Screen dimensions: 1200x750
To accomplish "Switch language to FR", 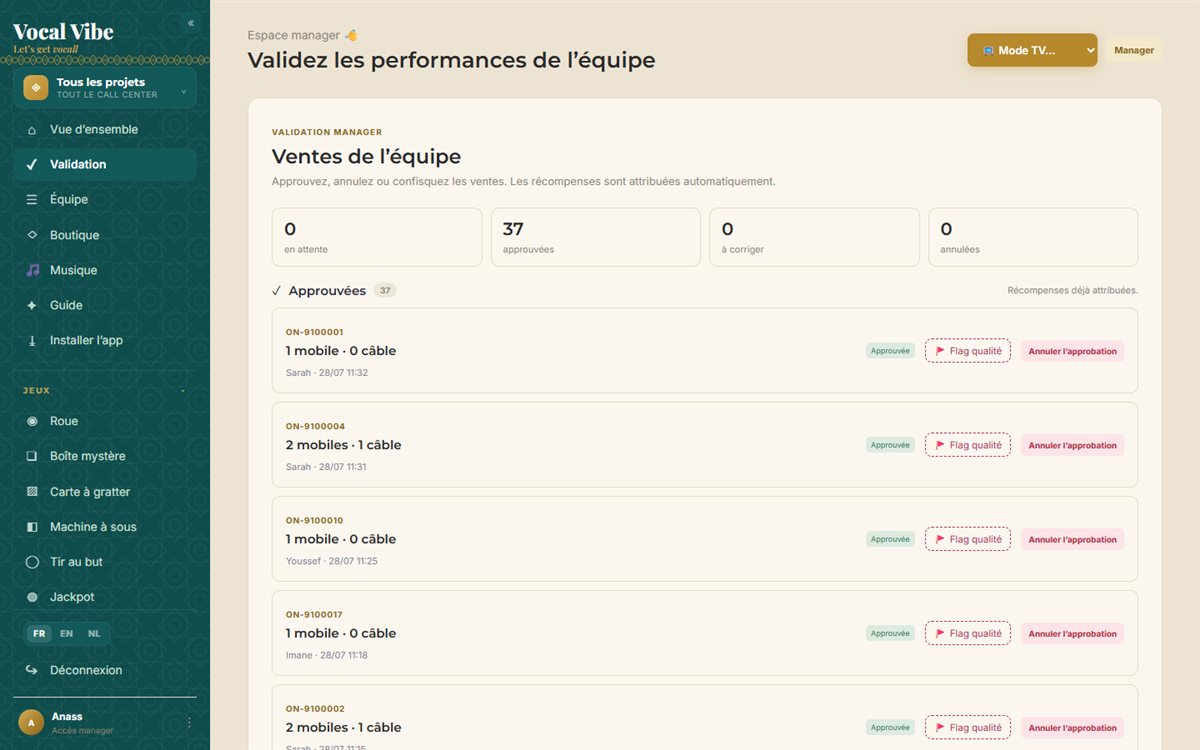I will tap(39, 634).
